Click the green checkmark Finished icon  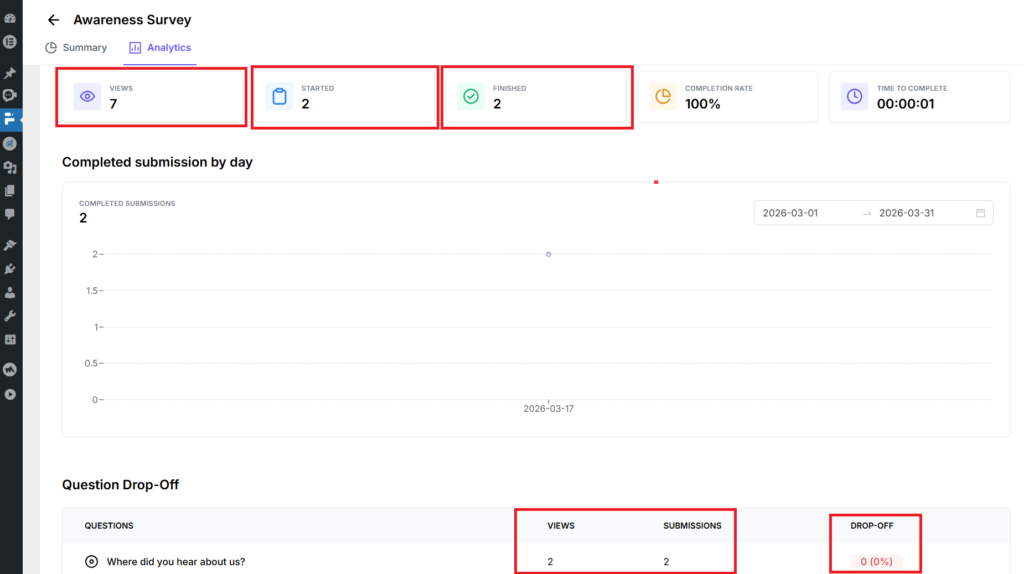coord(471,97)
